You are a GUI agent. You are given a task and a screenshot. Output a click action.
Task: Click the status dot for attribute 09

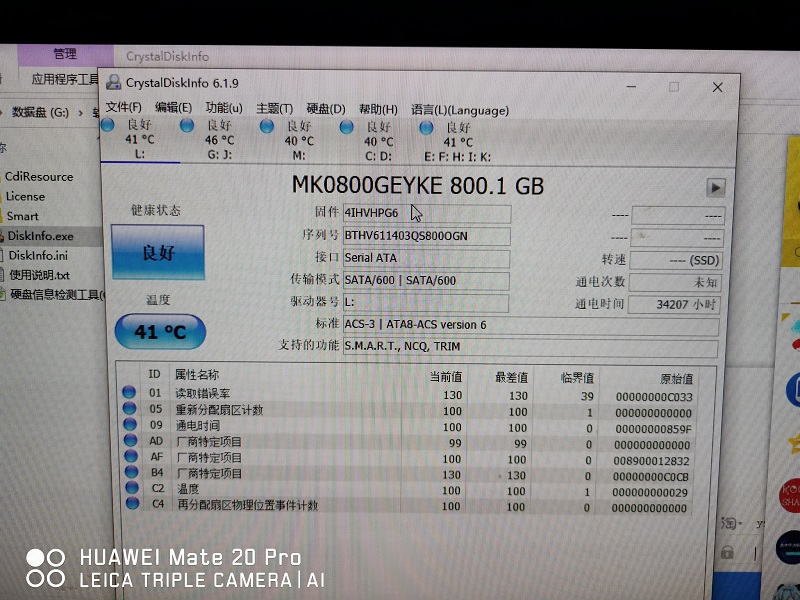[130, 424]
